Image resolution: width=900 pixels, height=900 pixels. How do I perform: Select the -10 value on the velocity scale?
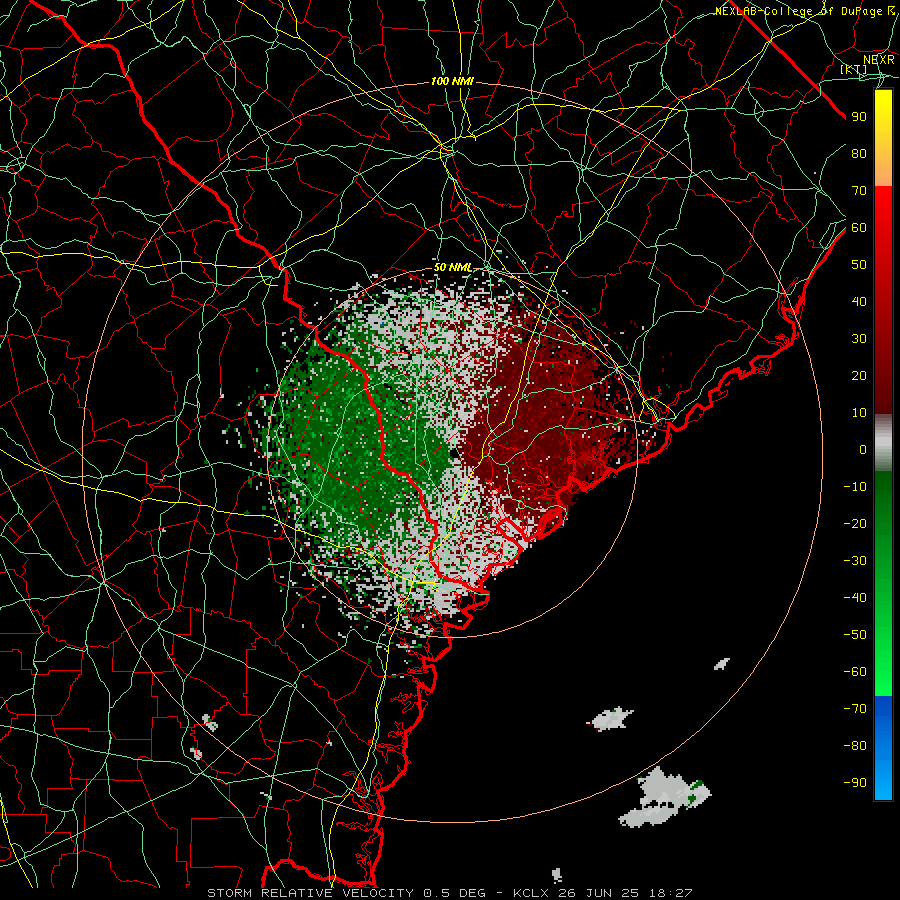coord(855,487)
